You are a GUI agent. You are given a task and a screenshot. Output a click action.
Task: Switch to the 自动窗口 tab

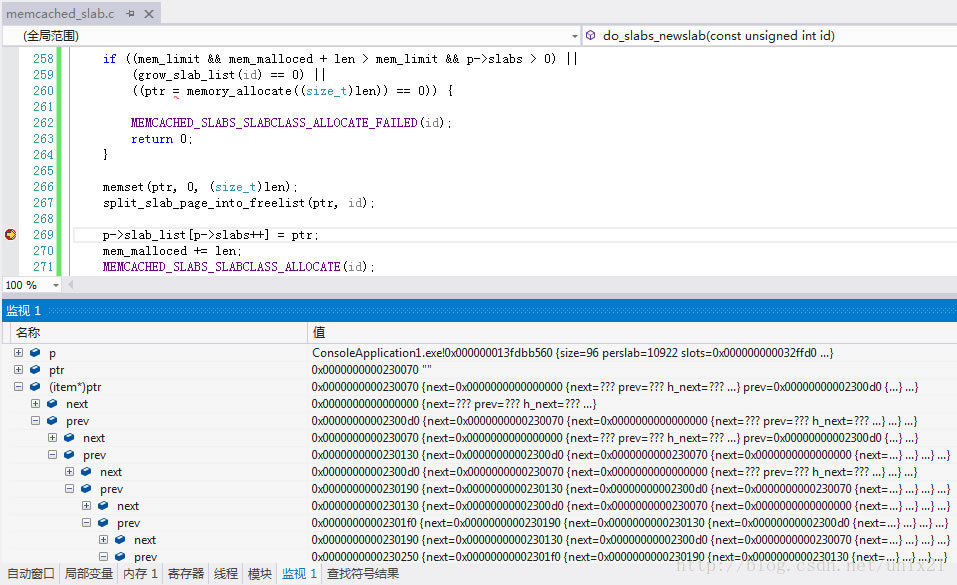(31, 573)
